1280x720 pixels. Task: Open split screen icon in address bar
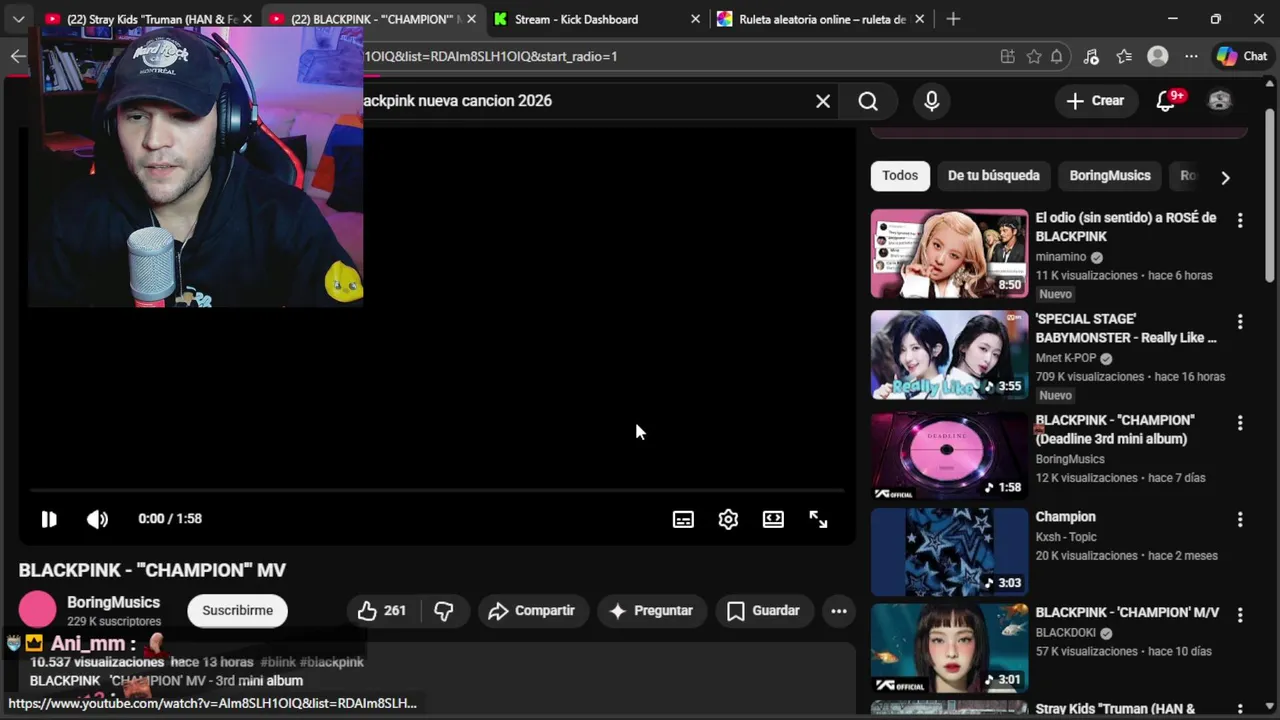pyautogui.click(x=1007, y=57)
